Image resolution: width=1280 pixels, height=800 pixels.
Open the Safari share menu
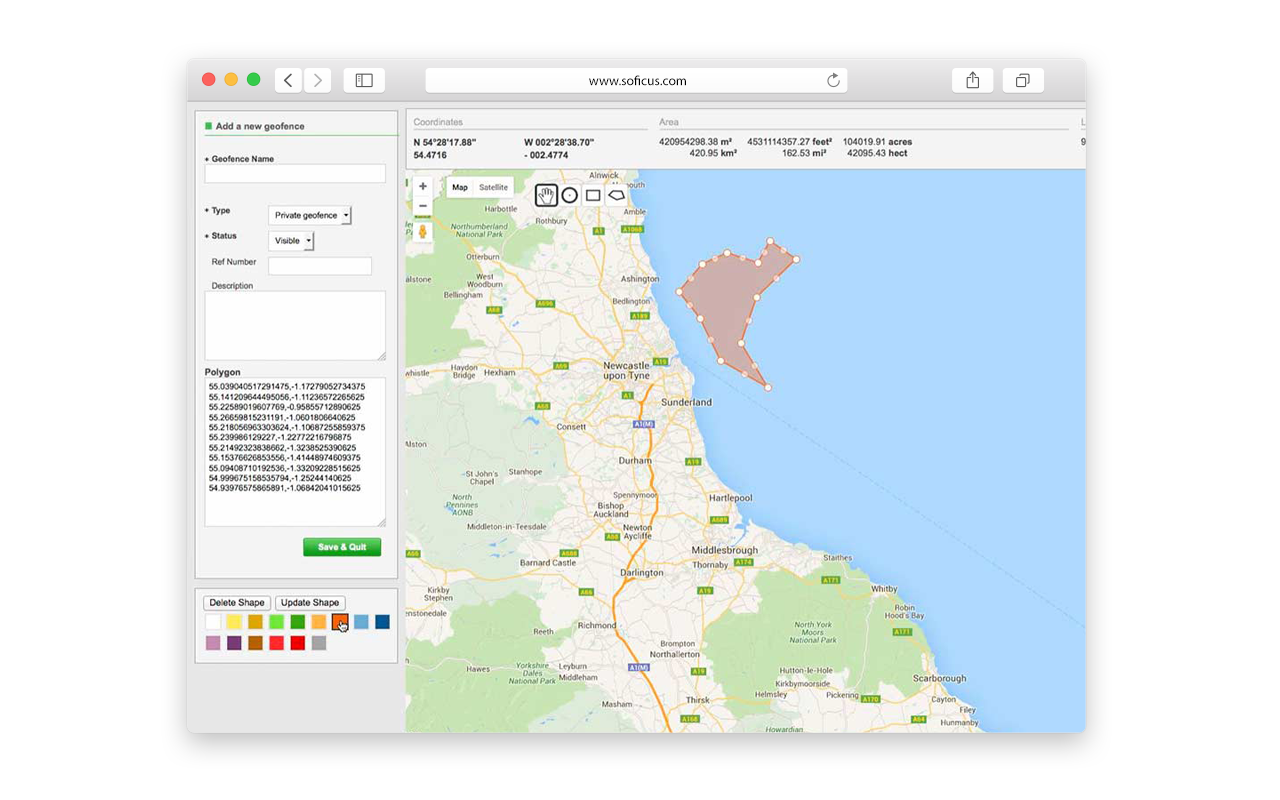tap(973, 81)
